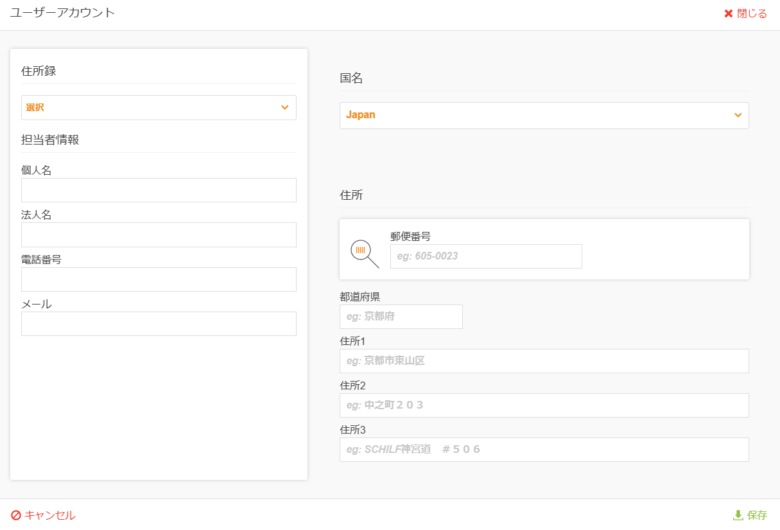This screenshot has width=780, height=530.
Task: Click the 国名 heading text
Action: pos(351,78)
